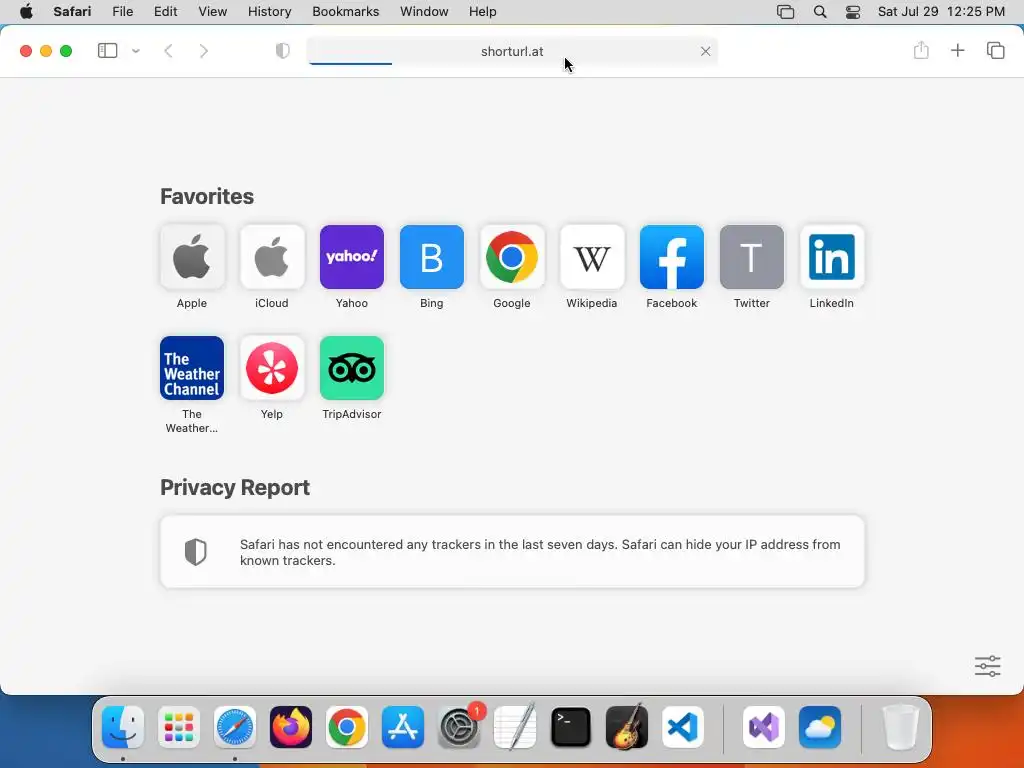The image size is (1024, 768).
Task: Open the Window menu
Action: coord(424,12)
